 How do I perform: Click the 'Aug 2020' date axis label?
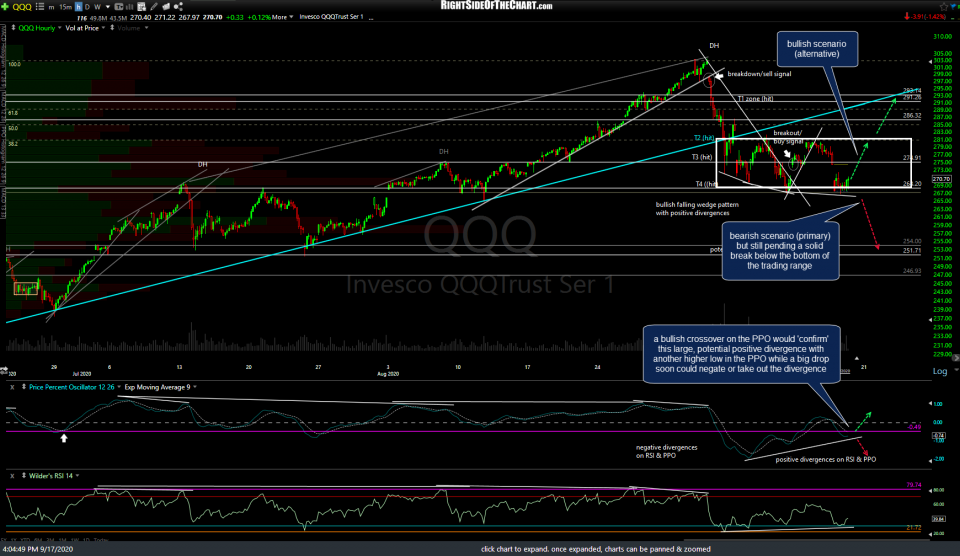(388, 374)
